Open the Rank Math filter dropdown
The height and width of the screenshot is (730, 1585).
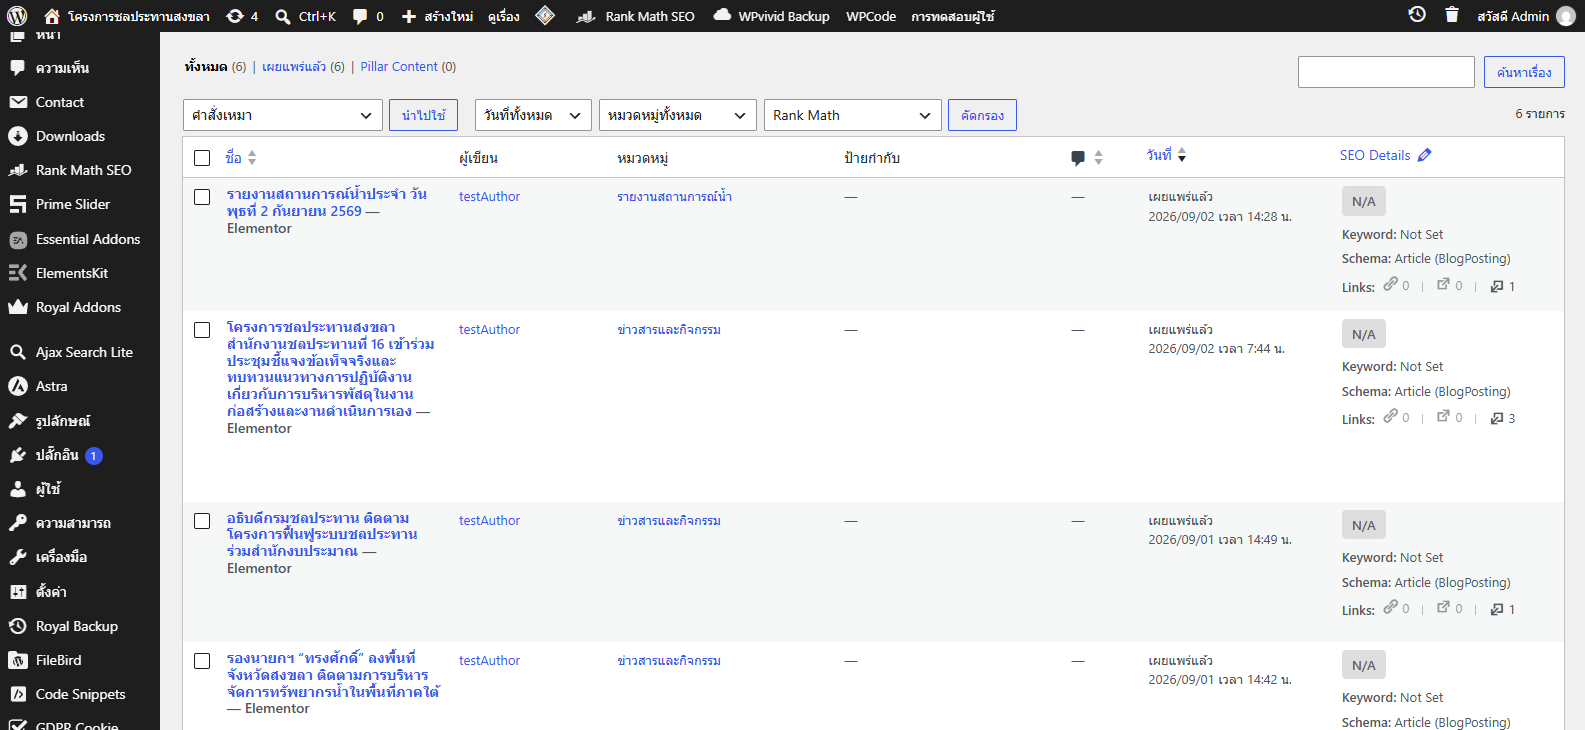pos(853,115)
